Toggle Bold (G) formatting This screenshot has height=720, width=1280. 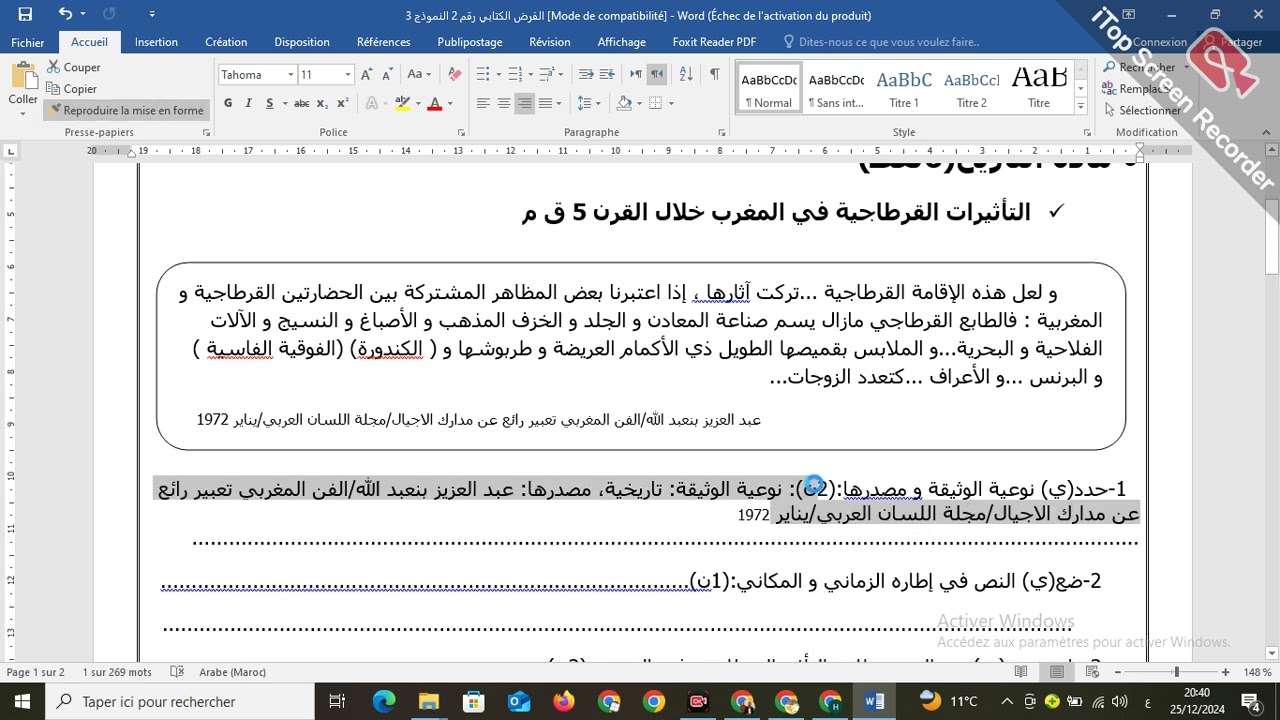pos(228,103)
